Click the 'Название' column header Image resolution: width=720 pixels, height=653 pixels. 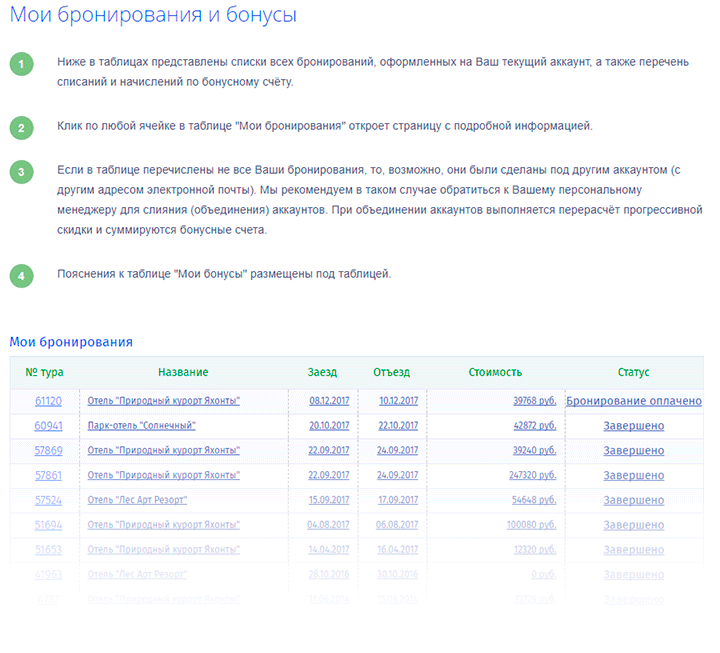183,372
